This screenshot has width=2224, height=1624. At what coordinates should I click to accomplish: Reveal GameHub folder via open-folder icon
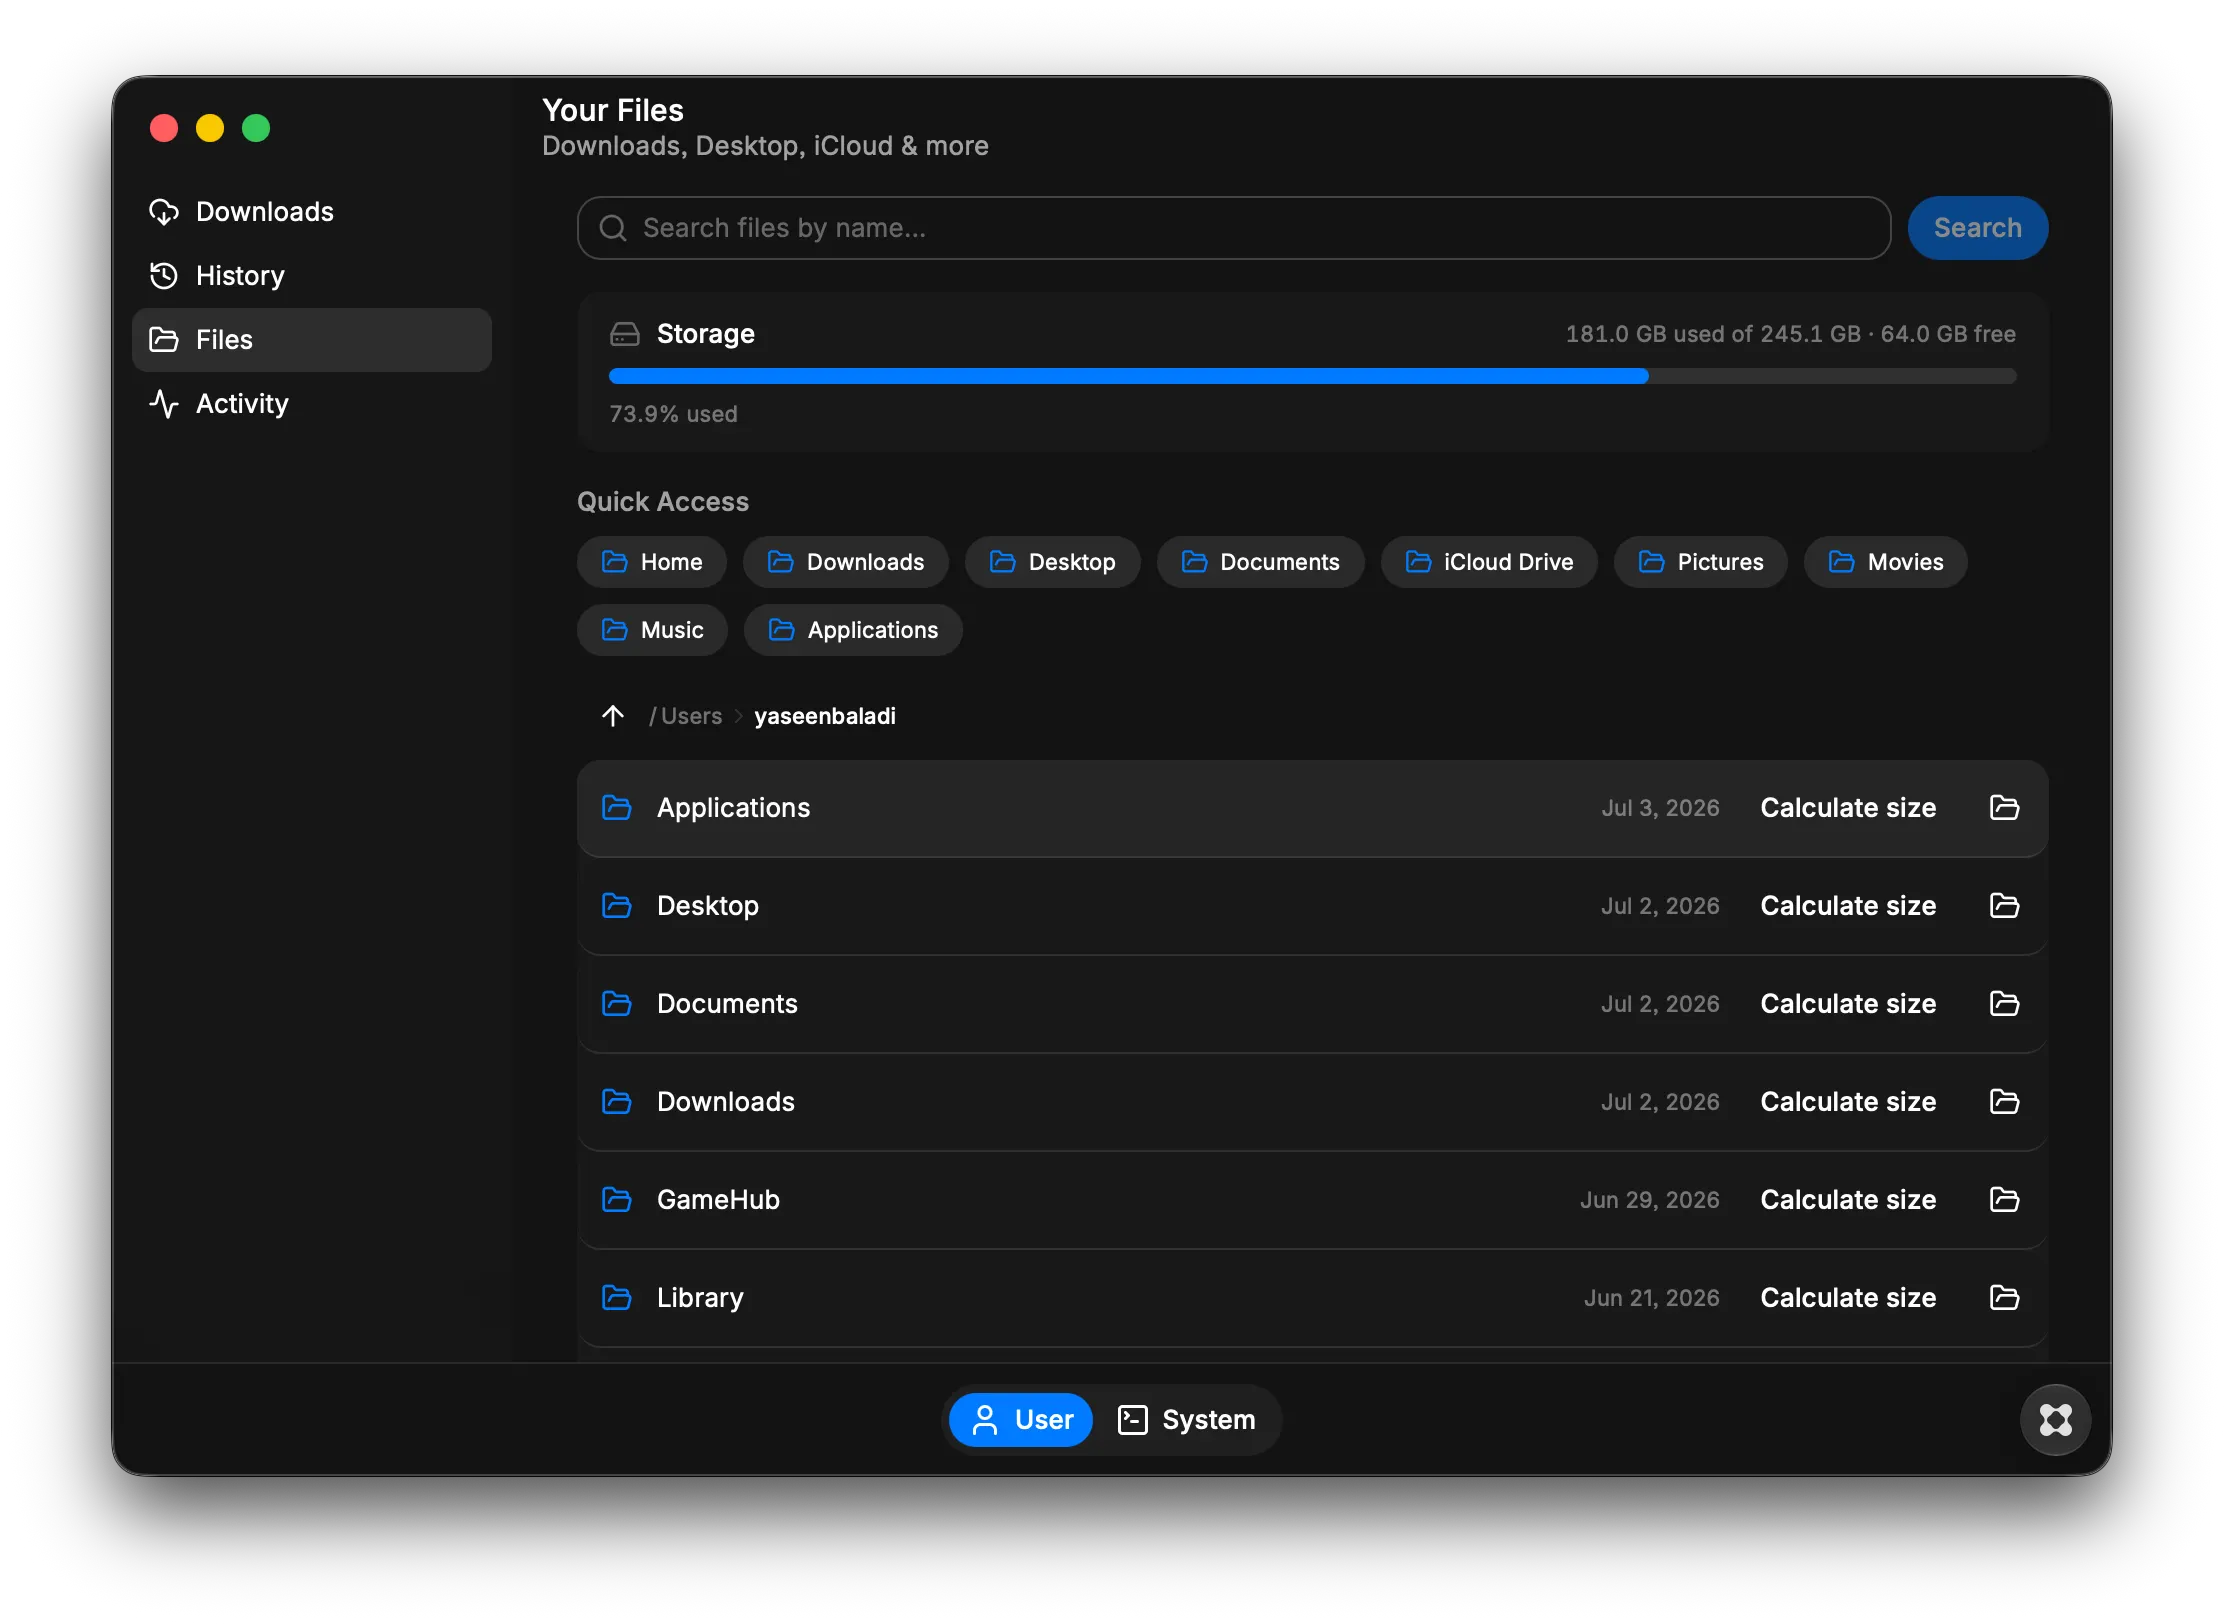click(2004, 1200)
